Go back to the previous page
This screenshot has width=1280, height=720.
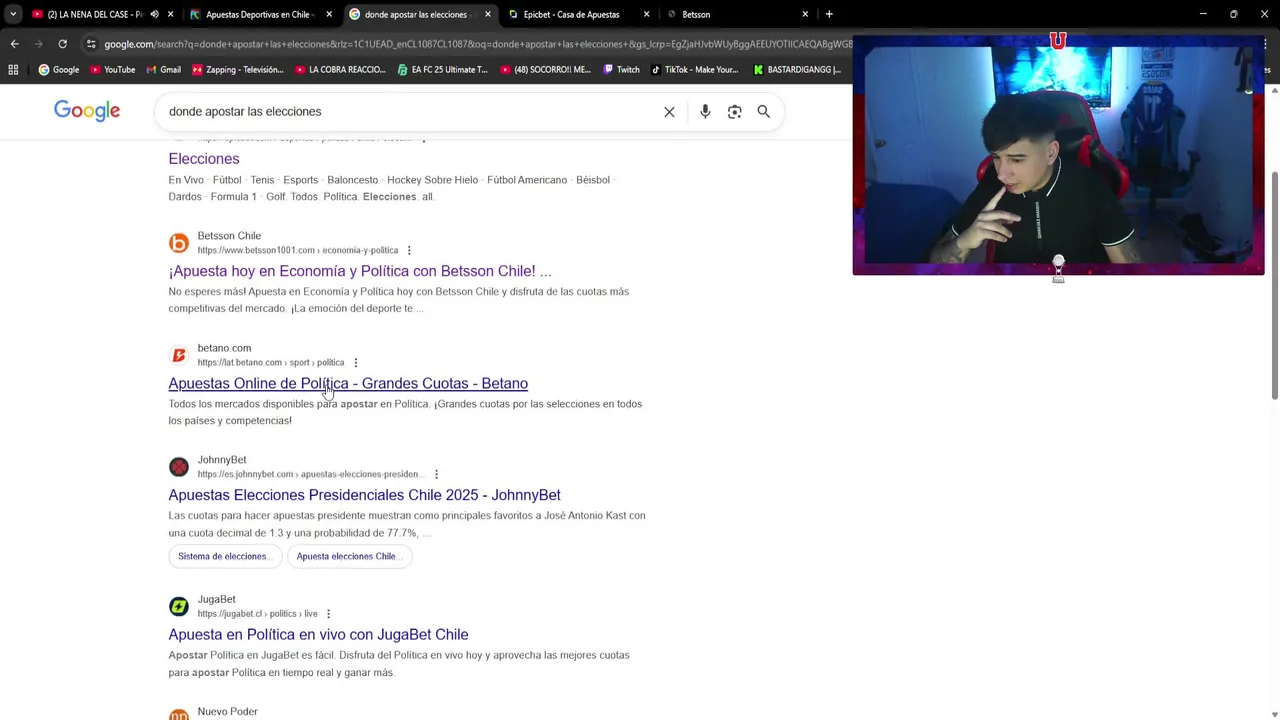[x=14, y=44]
